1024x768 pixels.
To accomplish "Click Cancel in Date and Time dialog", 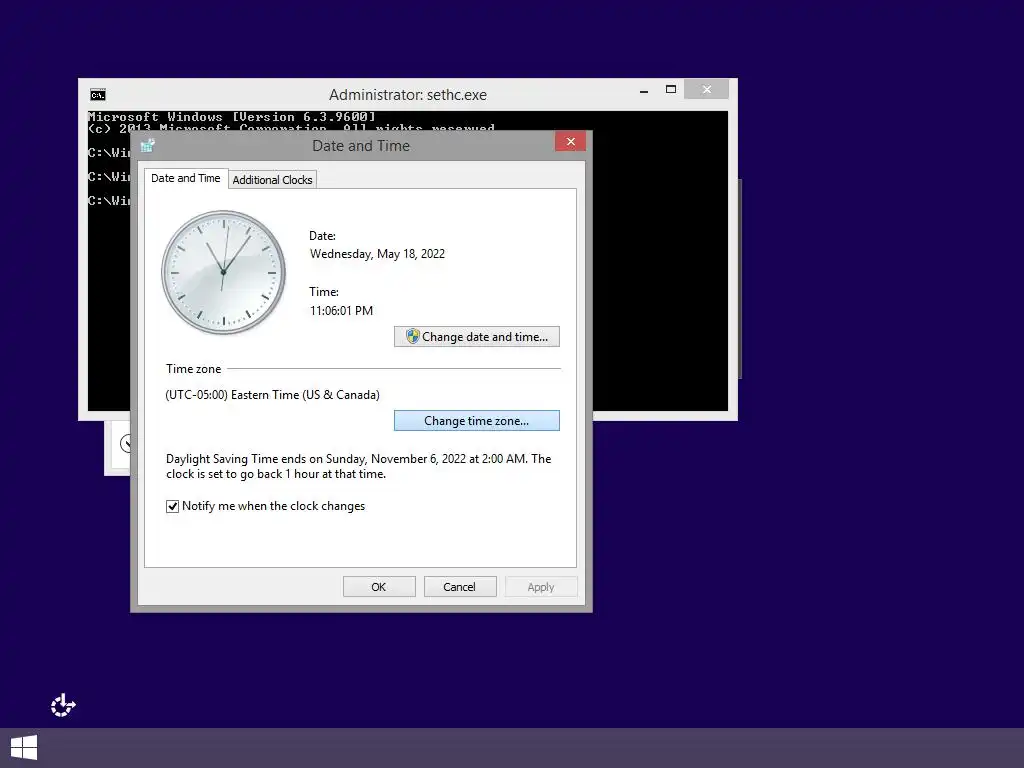I will (460, 586).
